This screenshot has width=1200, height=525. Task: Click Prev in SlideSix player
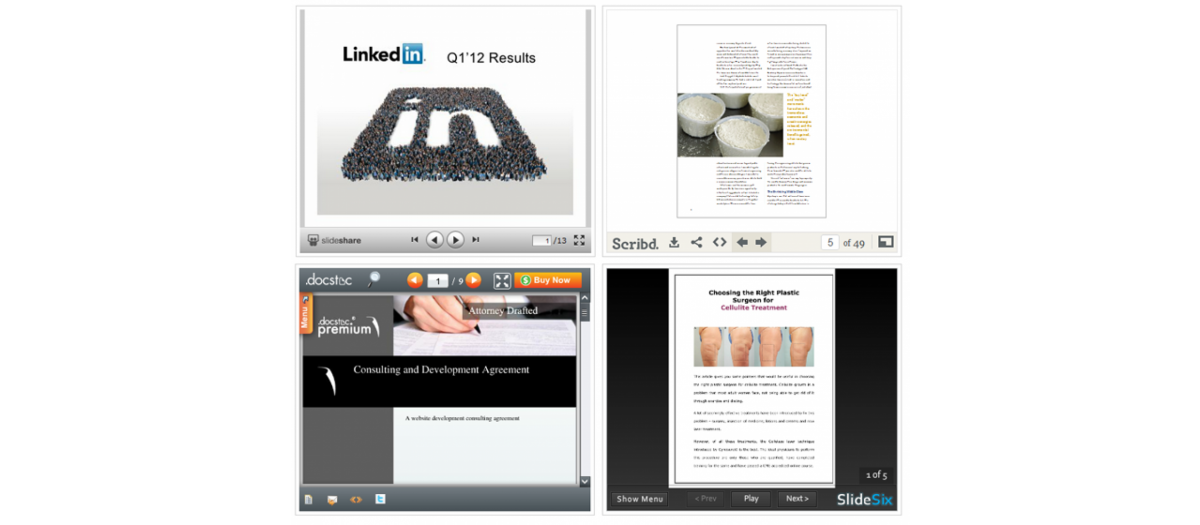(706, 499)
